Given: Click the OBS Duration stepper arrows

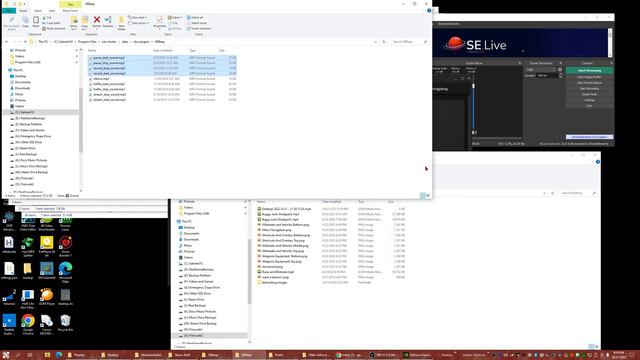Looking at the screenshot, I should click(560, 76).
